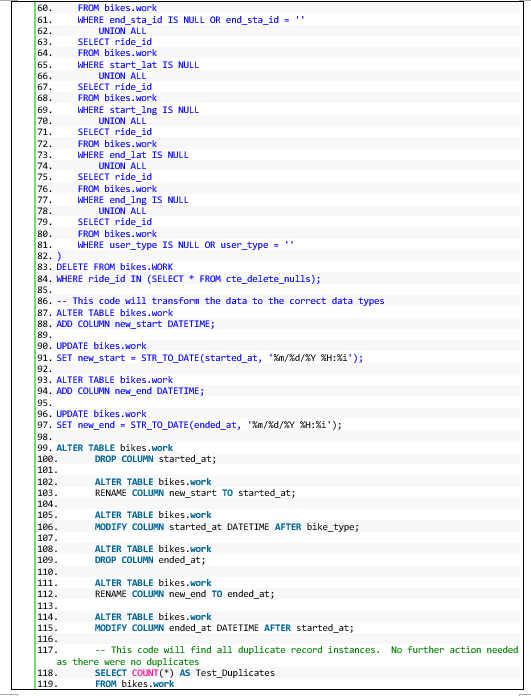Click line 106 MODIFY COLUMN started_at DATETIME
This screenshot has width=531, height=696.
point(227,527)
